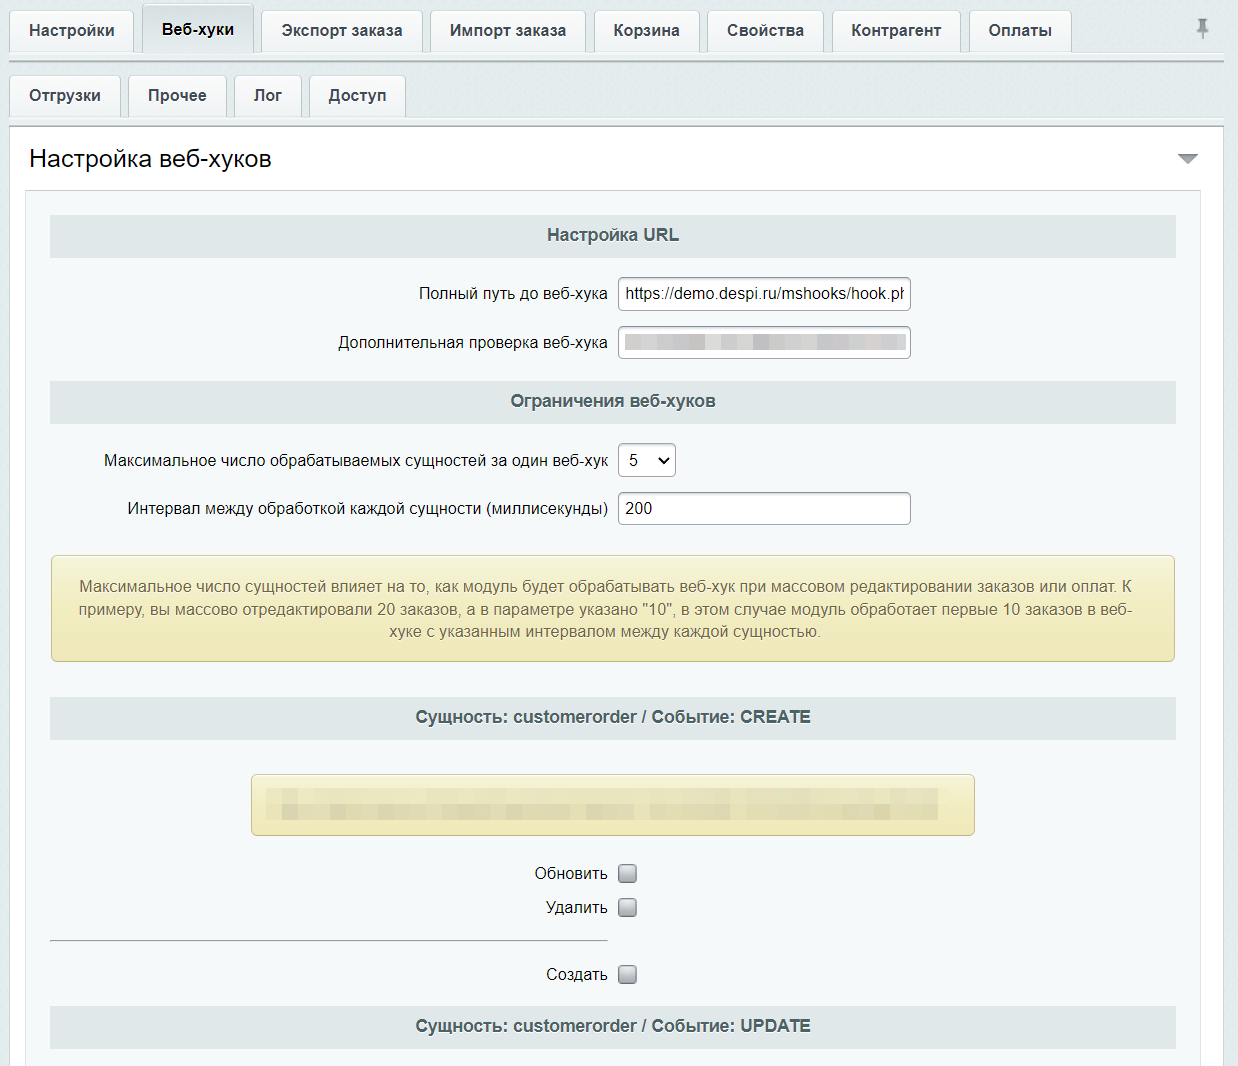The height and width of the screenshot is (1066, 1238).
Task: Open the Отгрузки tab
Action: tap(65, 96)
